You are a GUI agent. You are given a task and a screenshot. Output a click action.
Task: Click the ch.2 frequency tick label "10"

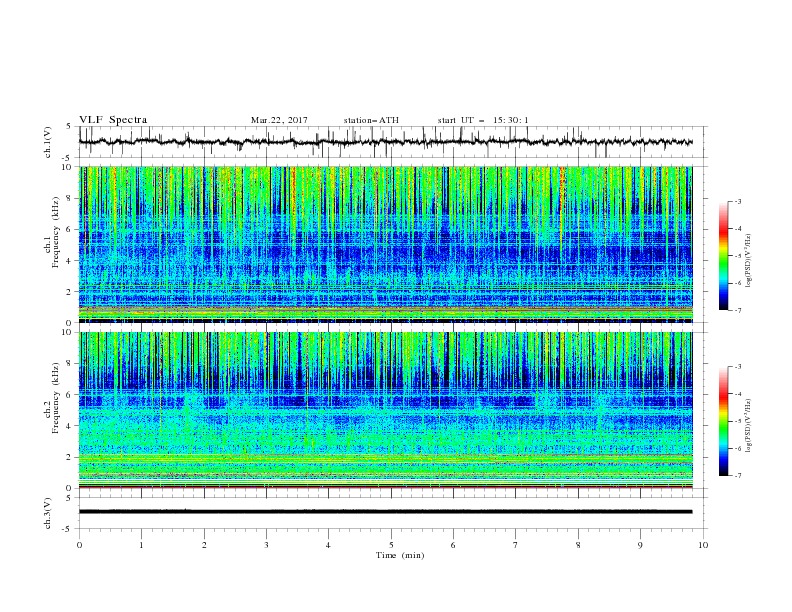click(x=68, y=332)
